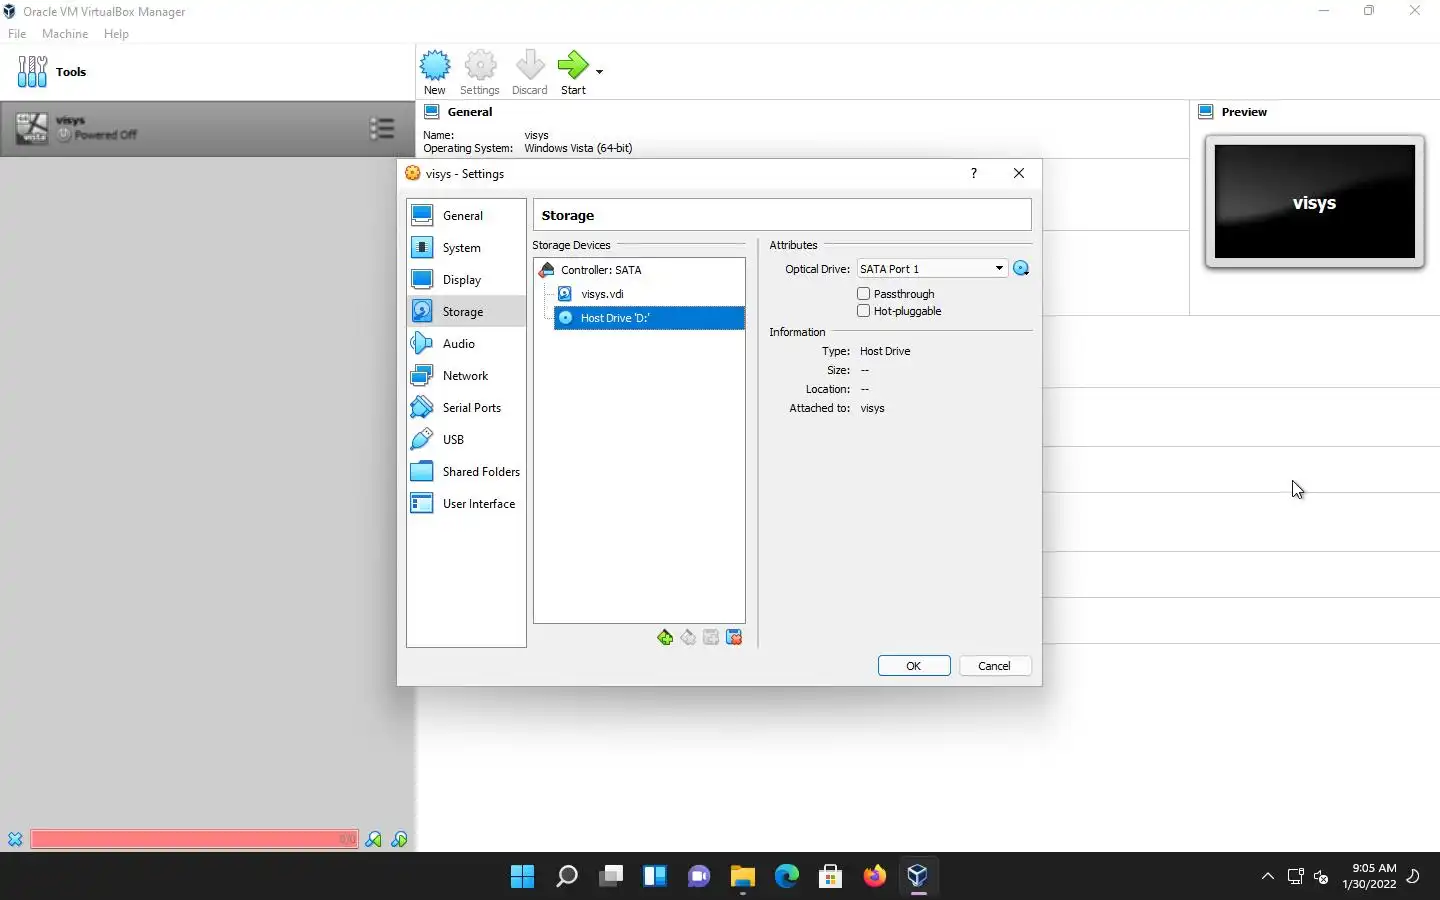
Task: Open the System settings category
Action: [x=466, y=247]
